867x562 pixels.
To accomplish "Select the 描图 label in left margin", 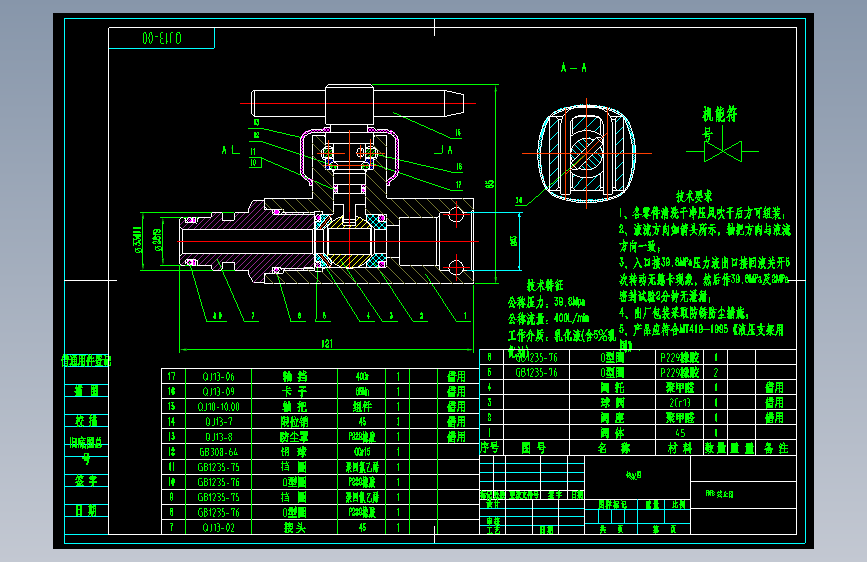I will [x=87, y=391].
